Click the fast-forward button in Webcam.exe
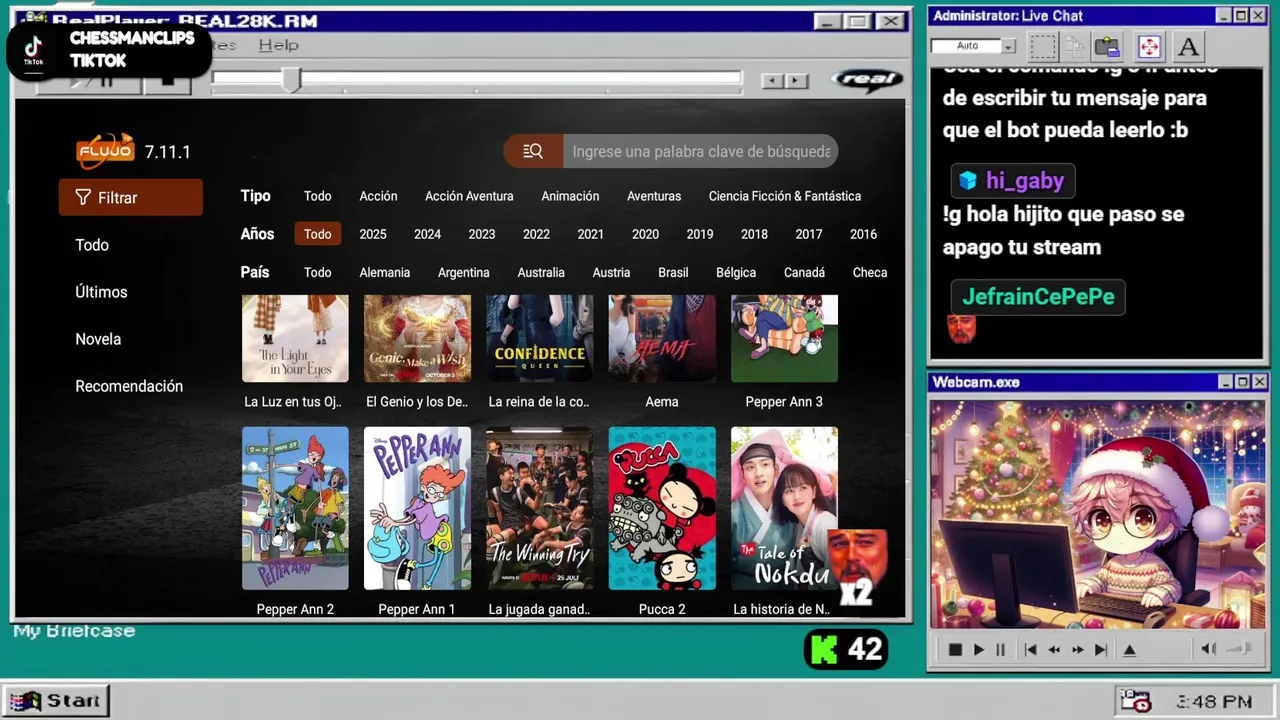Image resolution: width=1280 pixels, height=720 pixels. tap(1078, 650)
